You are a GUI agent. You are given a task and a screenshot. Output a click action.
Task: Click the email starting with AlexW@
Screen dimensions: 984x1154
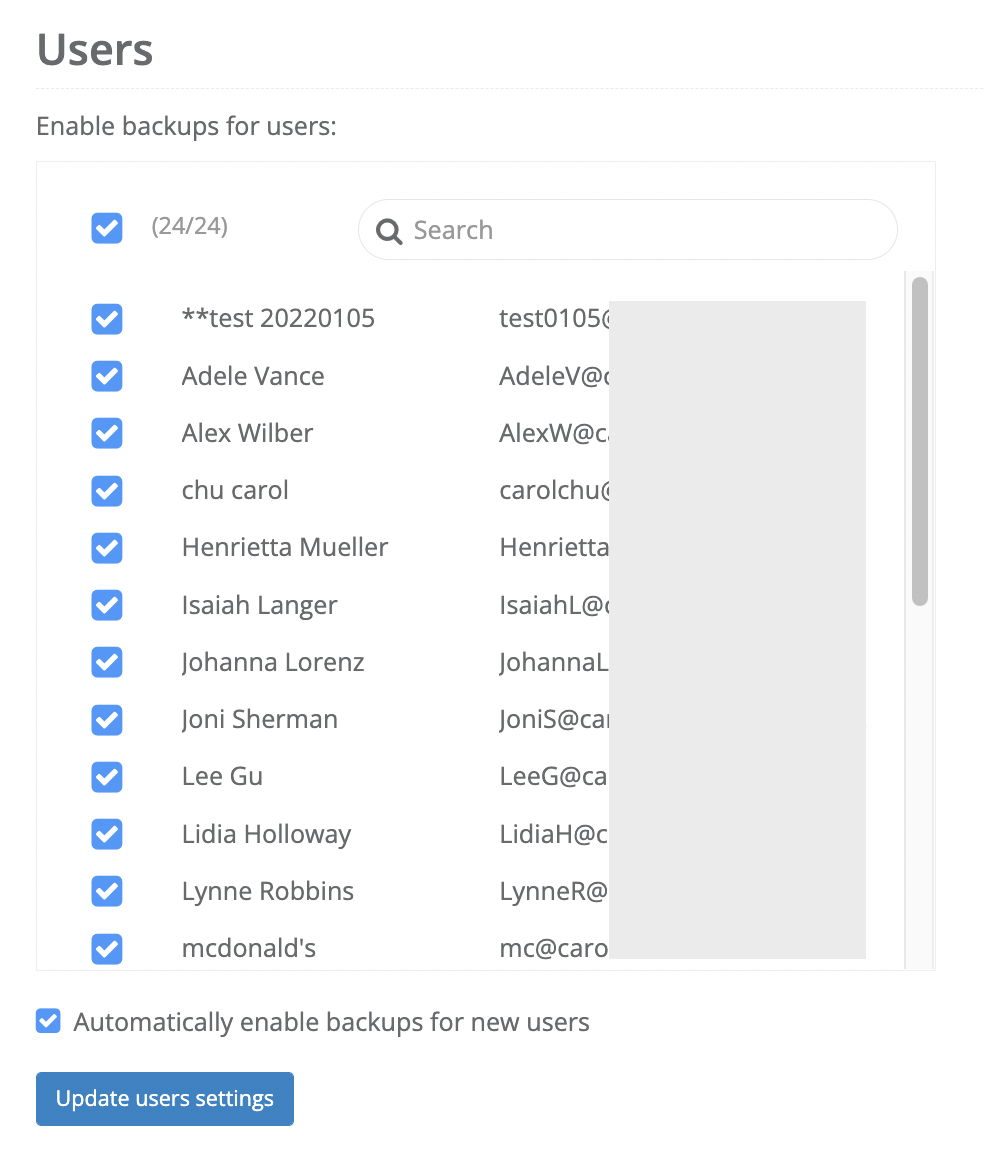click(x=554, y=433)
